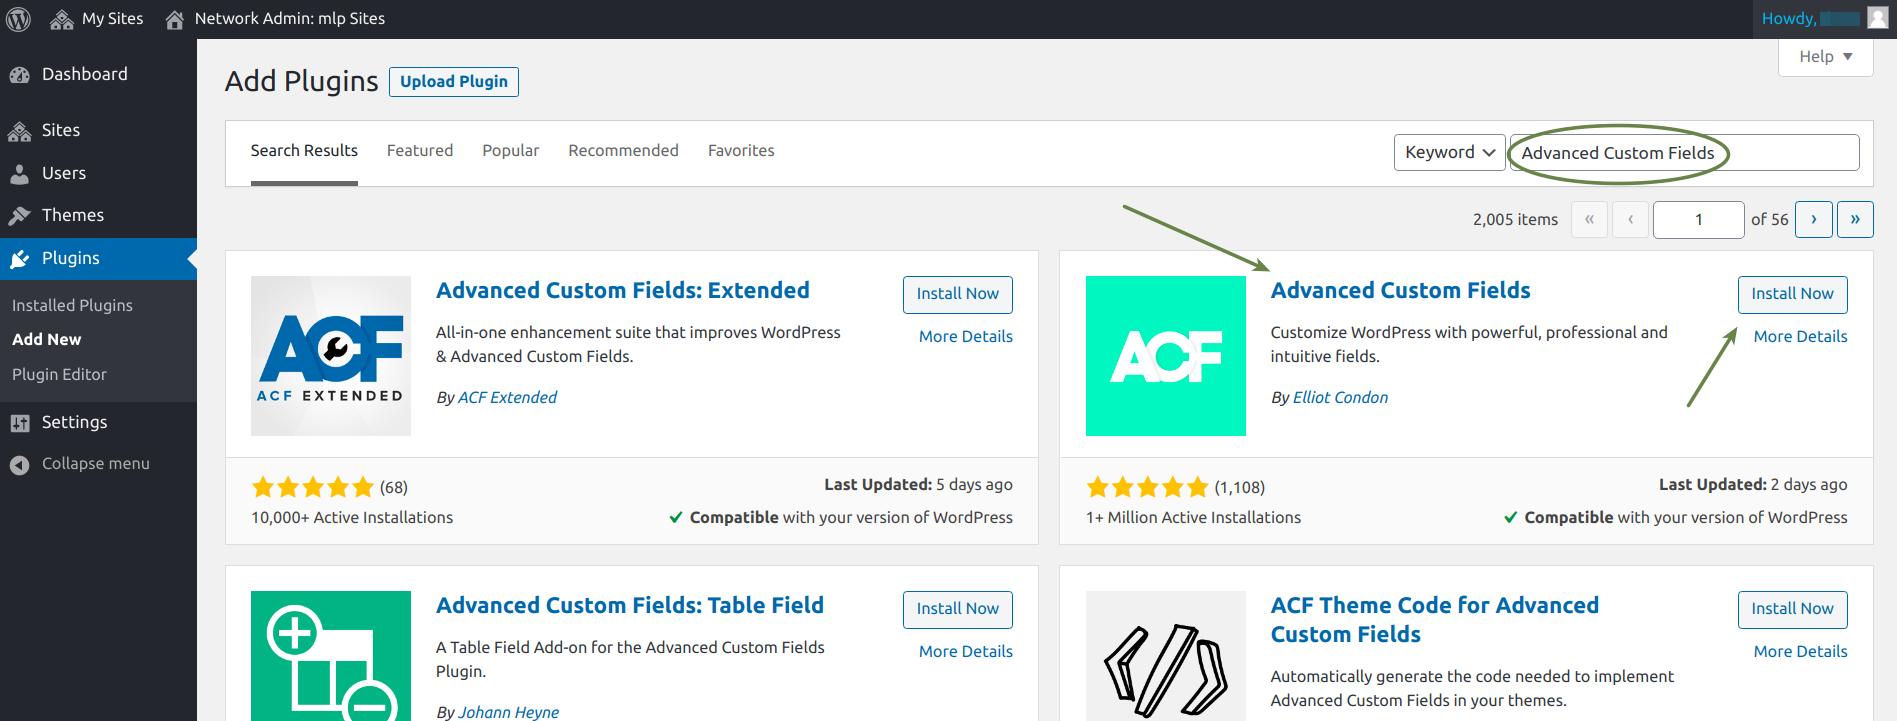This screenshot has width=1897, height=721.
Task: Click the "2,005 items" count text
Action: pos(1515,220)
